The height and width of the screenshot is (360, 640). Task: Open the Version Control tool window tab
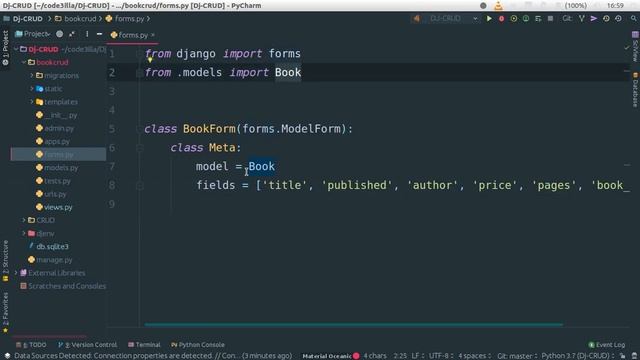click(87, 345)
